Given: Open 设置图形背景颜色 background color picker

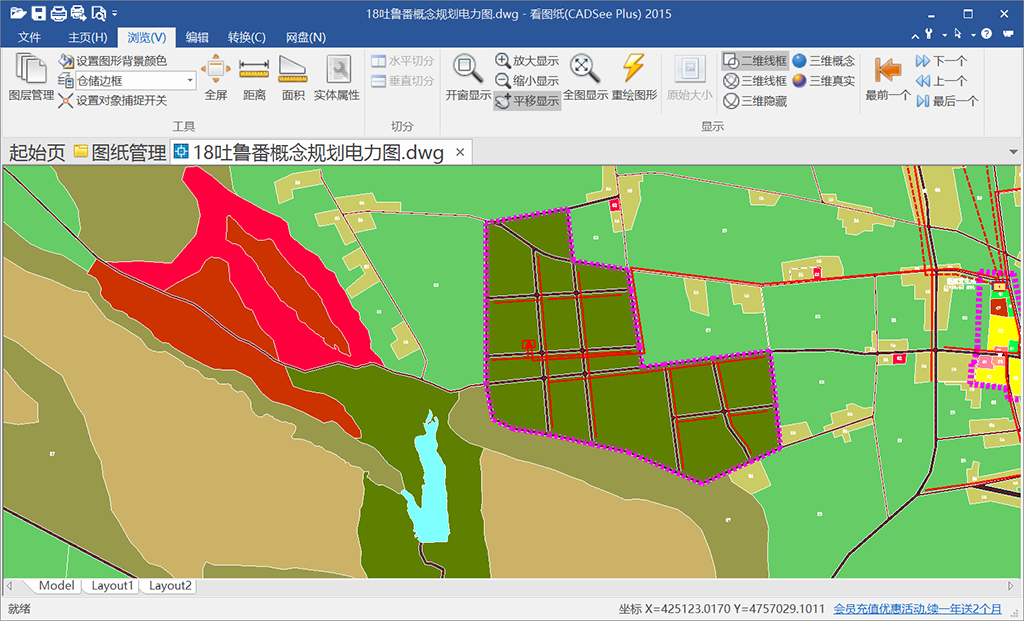Looking at the screenshot, I should 112,61.
